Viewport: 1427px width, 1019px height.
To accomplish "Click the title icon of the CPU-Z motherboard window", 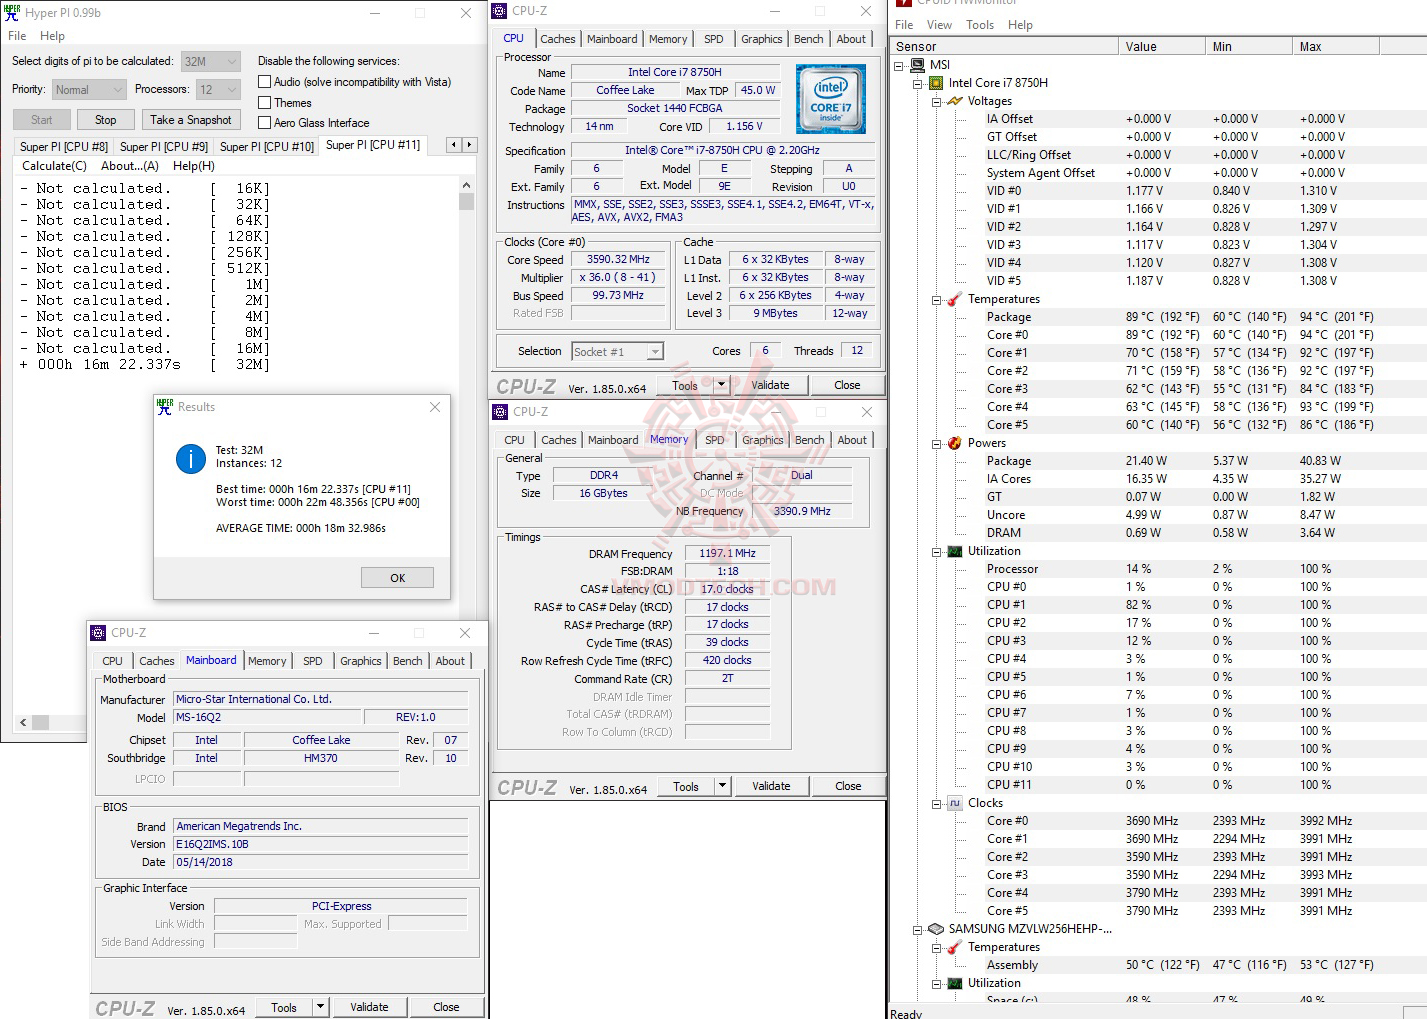I will click(98, 633).
